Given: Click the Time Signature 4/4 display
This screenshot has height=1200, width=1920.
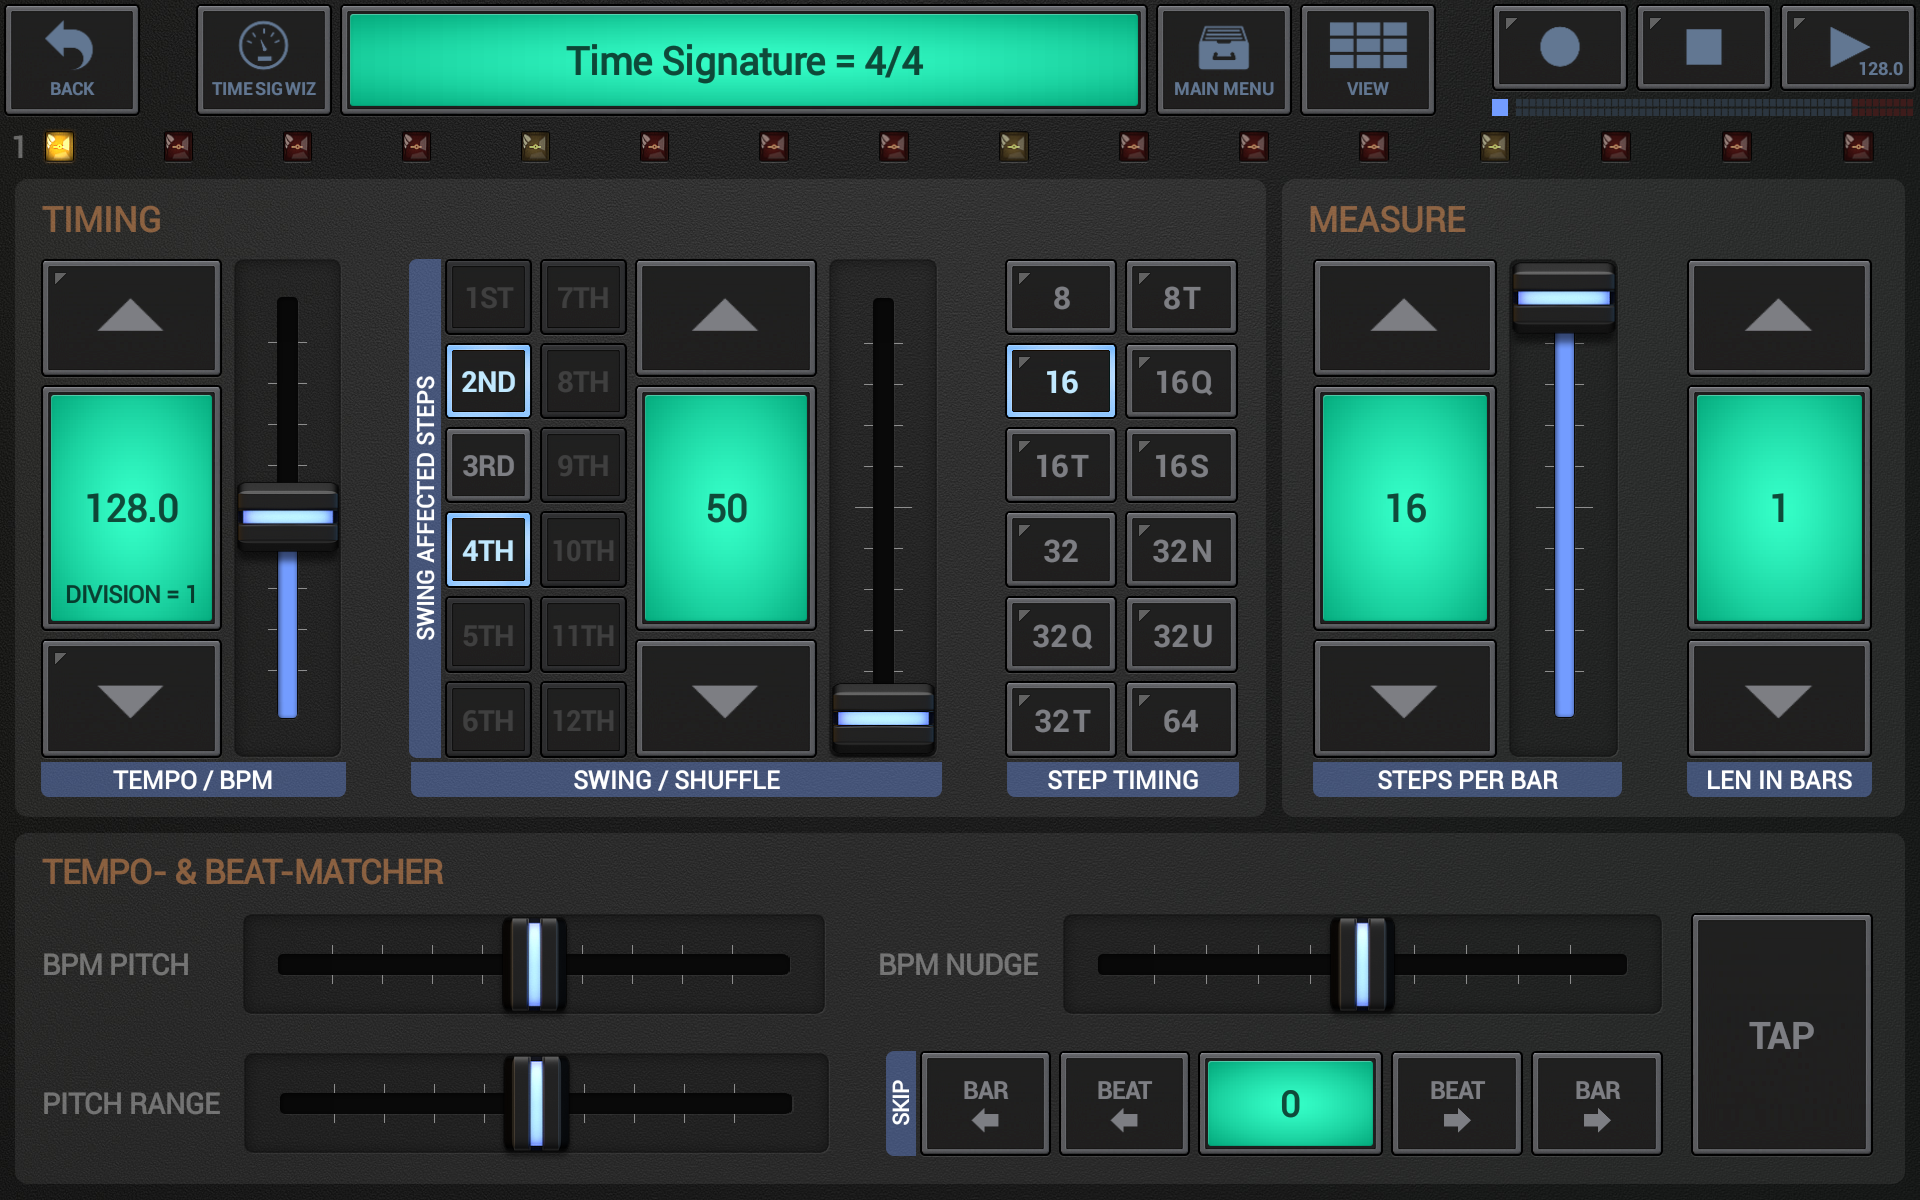Looking at the screenshot, I should (743, 61).
